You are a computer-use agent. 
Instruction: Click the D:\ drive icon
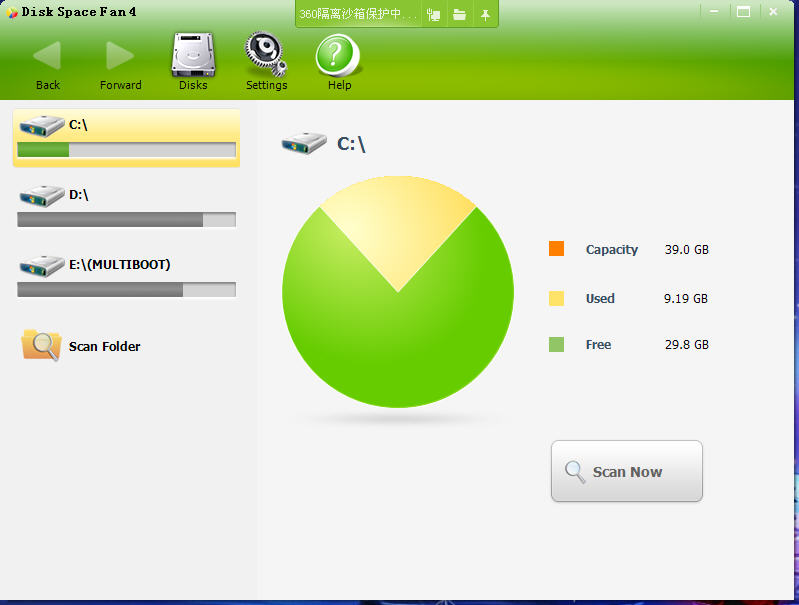tap(42, 196)
